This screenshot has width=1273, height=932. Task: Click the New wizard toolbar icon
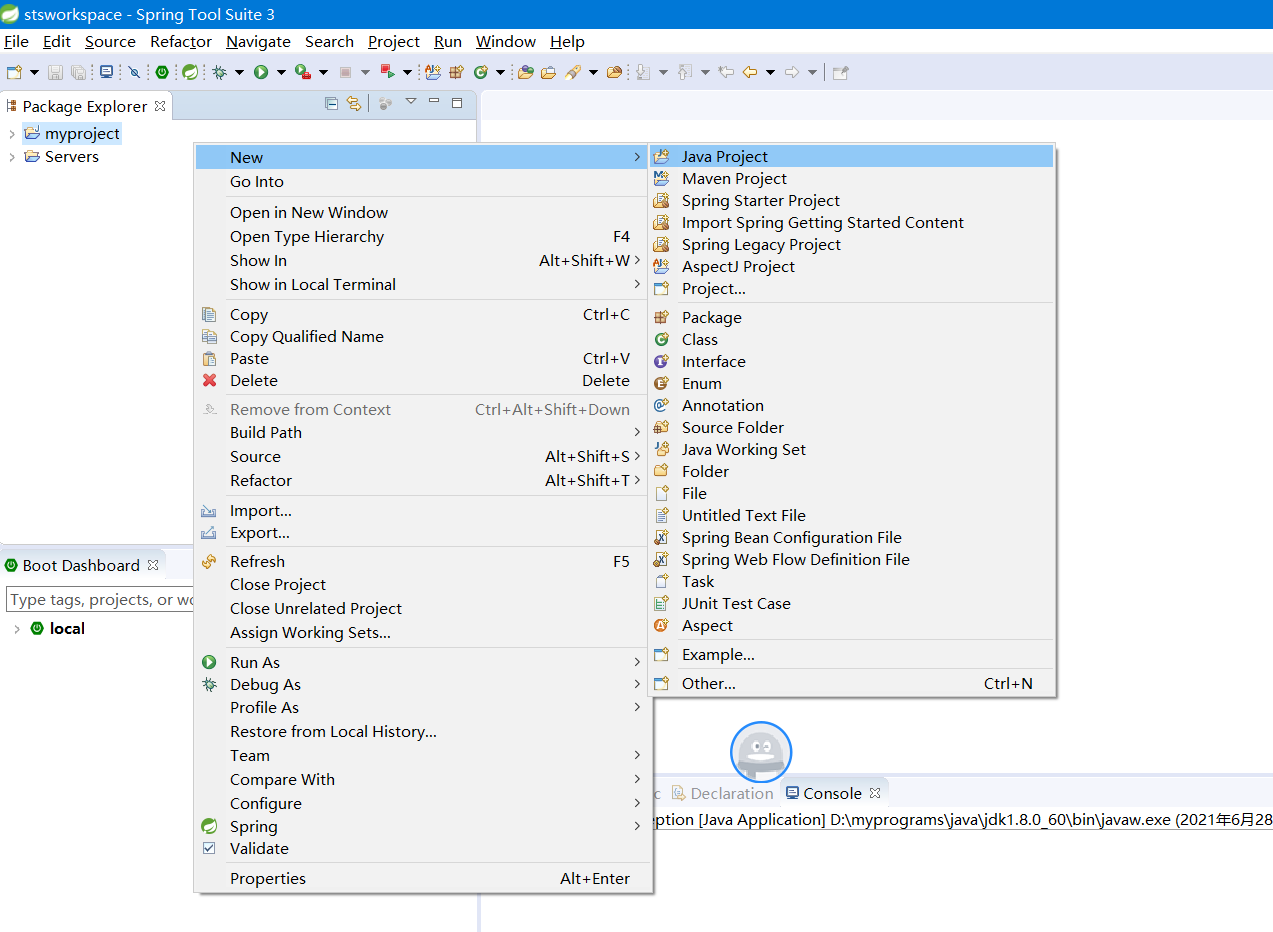(14, 72)
